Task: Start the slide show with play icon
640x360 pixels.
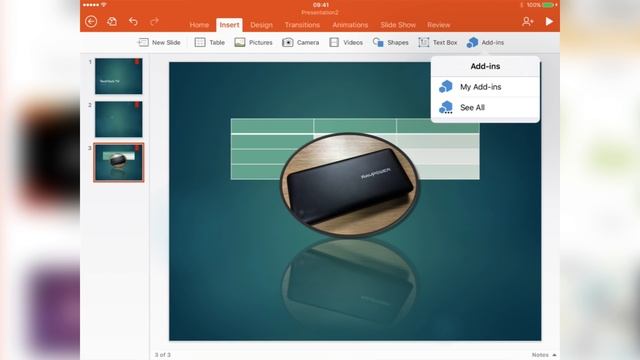Action: pyautogui.click(x=549, y=21)
